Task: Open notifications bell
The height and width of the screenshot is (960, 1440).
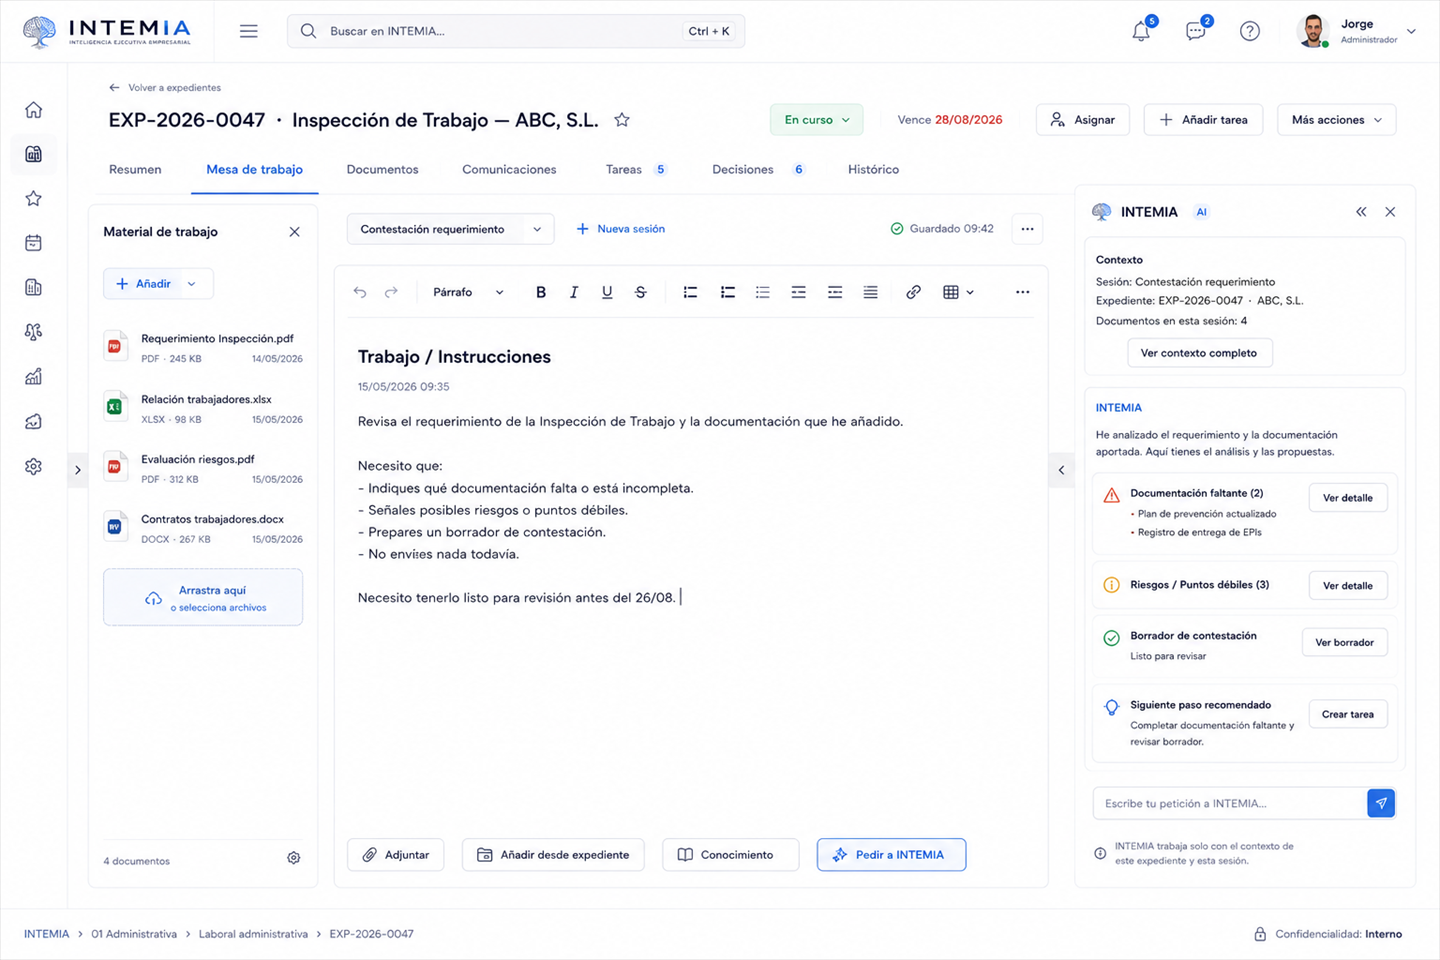Action: (x=1141, y=31)
